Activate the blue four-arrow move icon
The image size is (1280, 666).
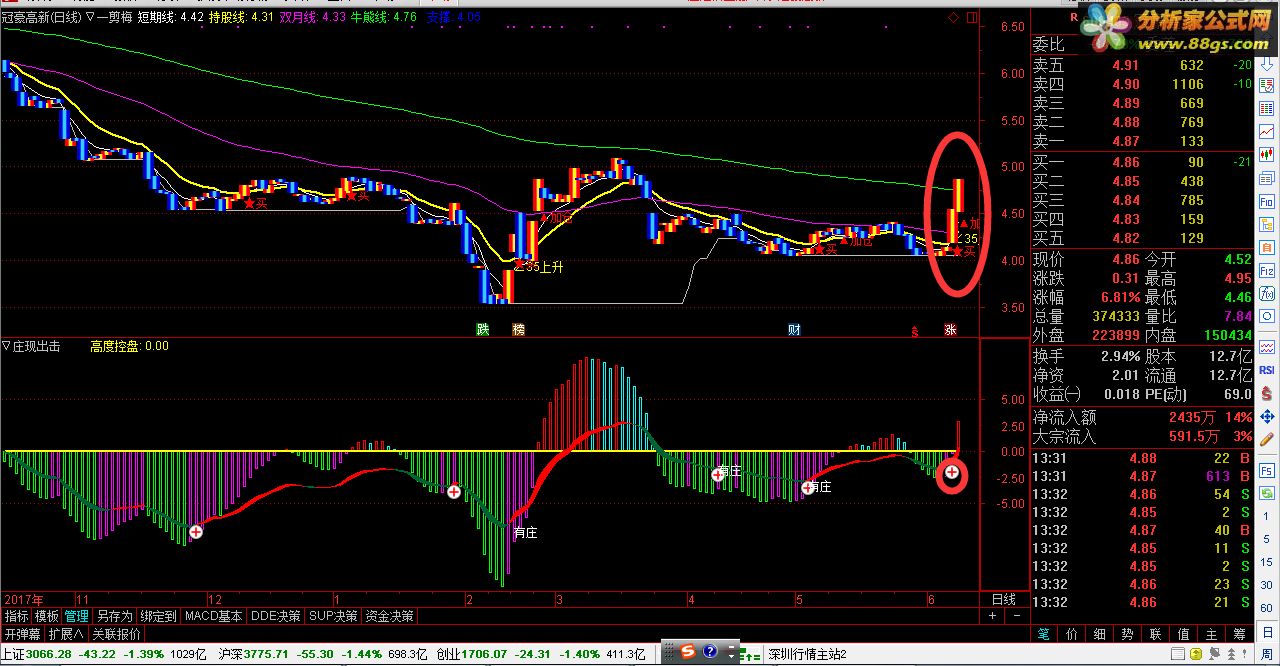click(x=1265, y=415)
